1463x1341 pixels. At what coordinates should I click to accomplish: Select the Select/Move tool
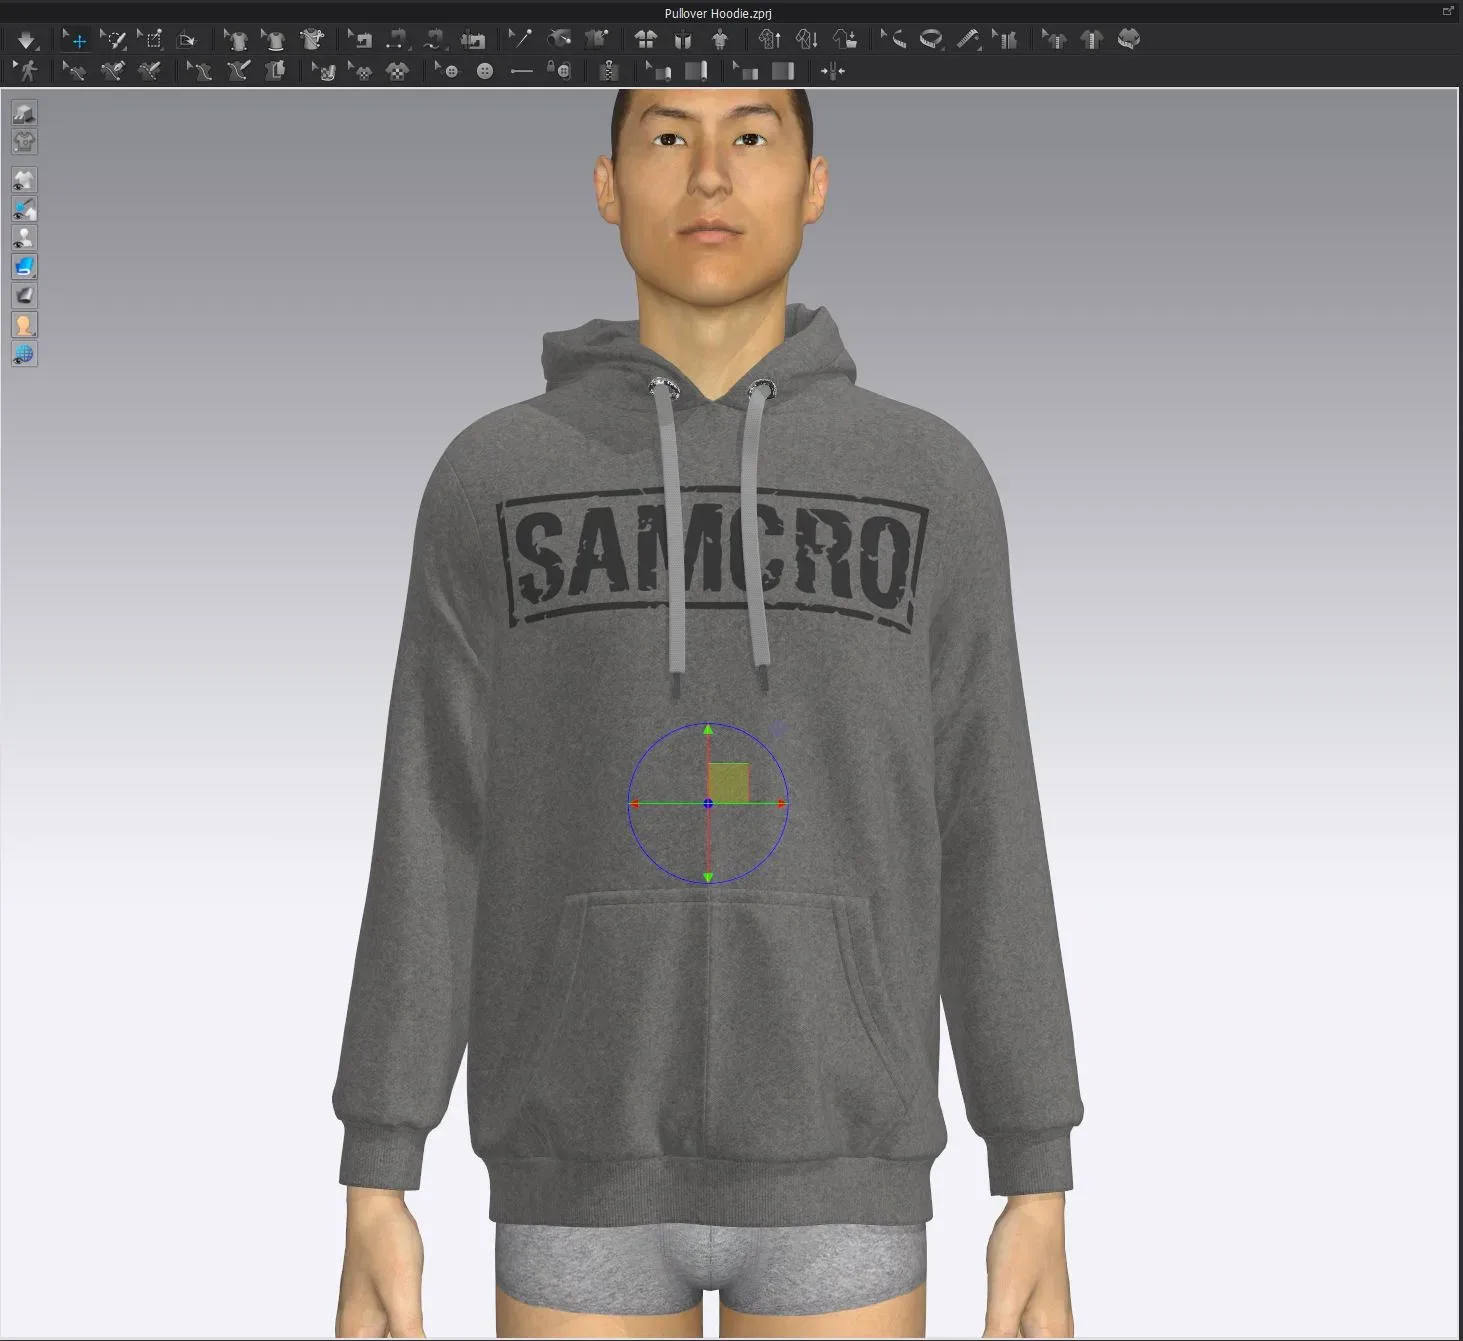[x=76, y=40]
